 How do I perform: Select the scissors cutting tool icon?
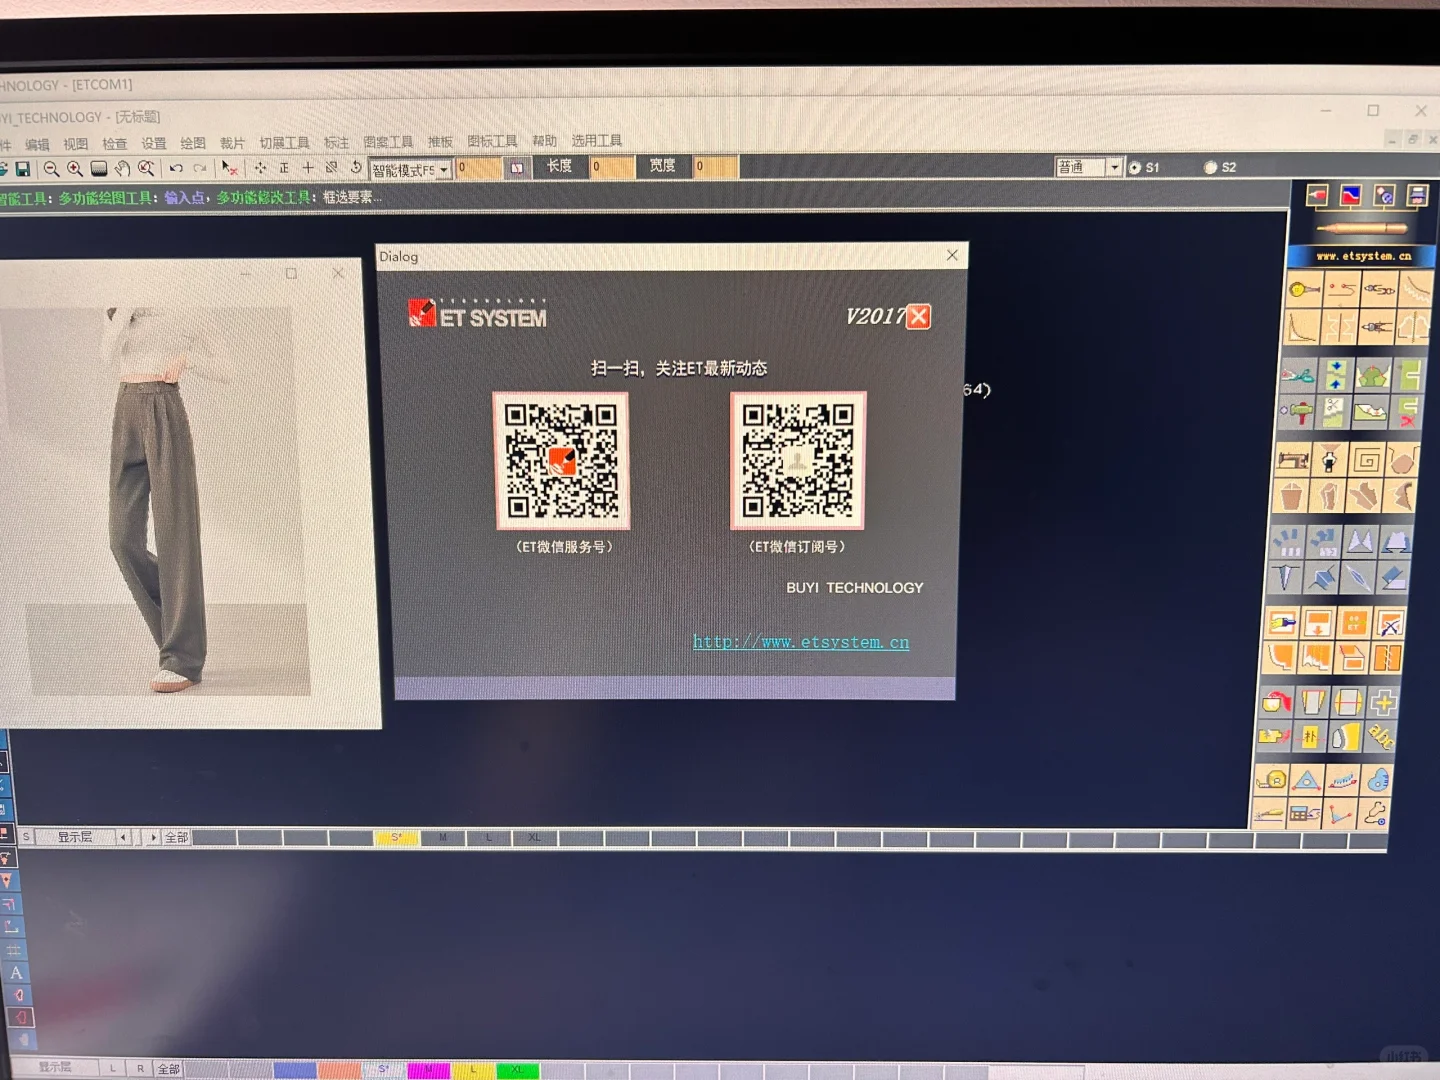[x=1297, y=376]
